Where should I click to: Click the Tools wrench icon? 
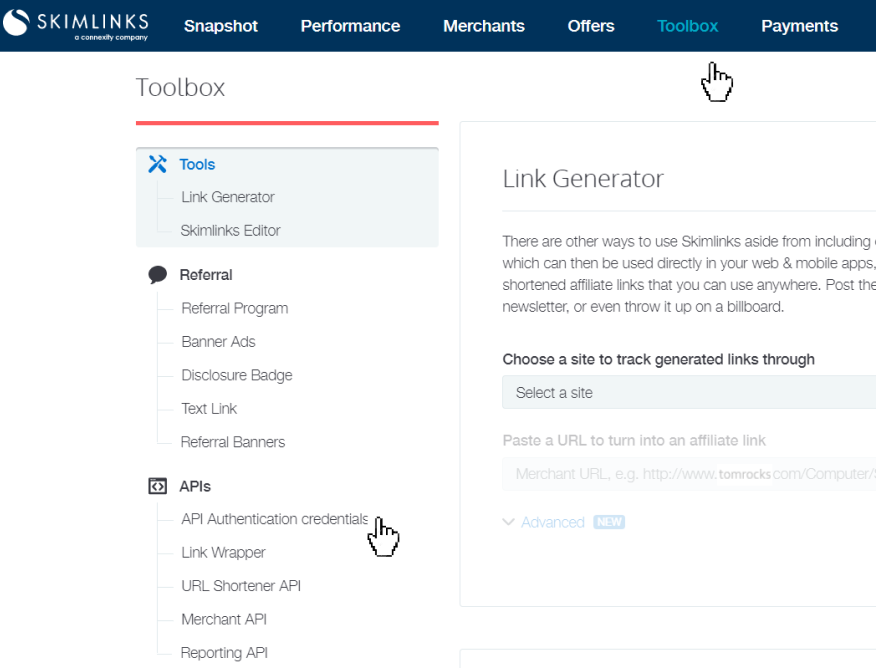pyautogui.click(x=158, y=164)
